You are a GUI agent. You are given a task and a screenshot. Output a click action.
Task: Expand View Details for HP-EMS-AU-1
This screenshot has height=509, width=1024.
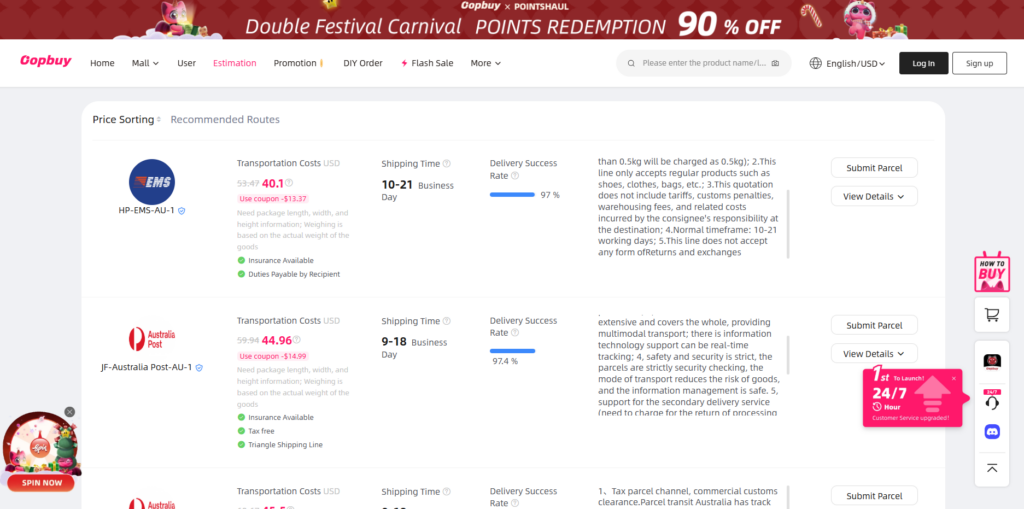[x=874, y=197]
